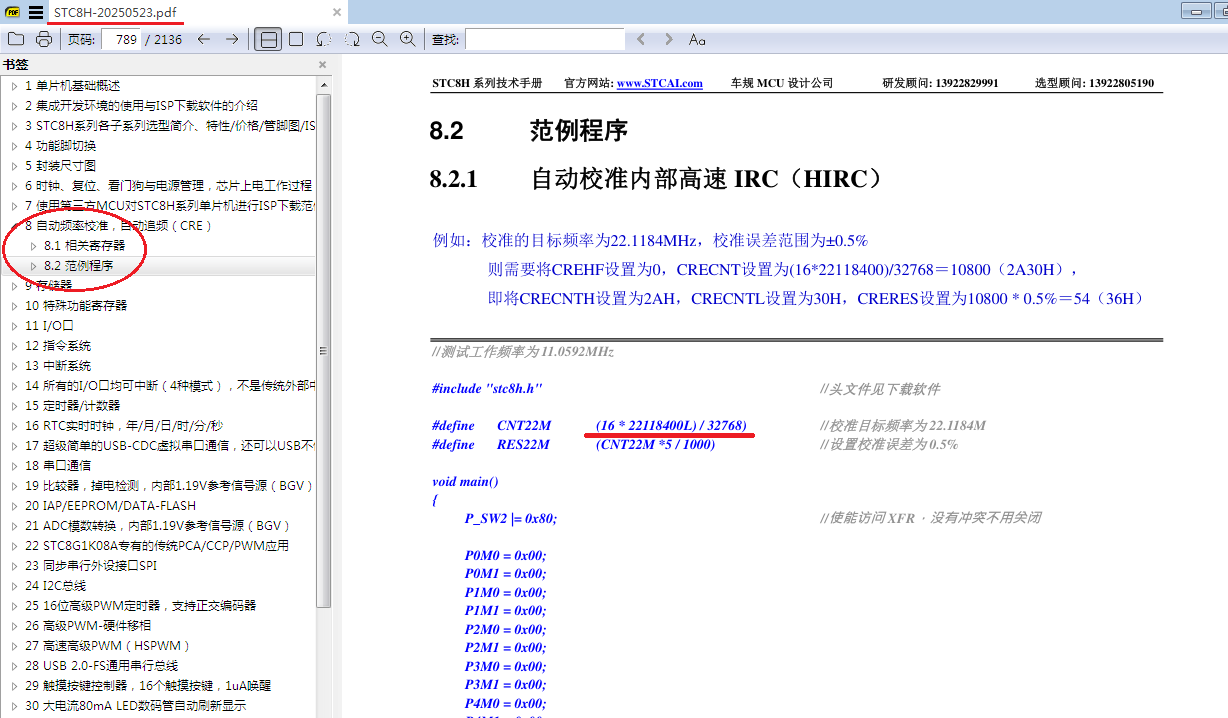
Task: Click the #include "stc8h.h" code line
Action: pyautogui.click(x=487, y=388)
